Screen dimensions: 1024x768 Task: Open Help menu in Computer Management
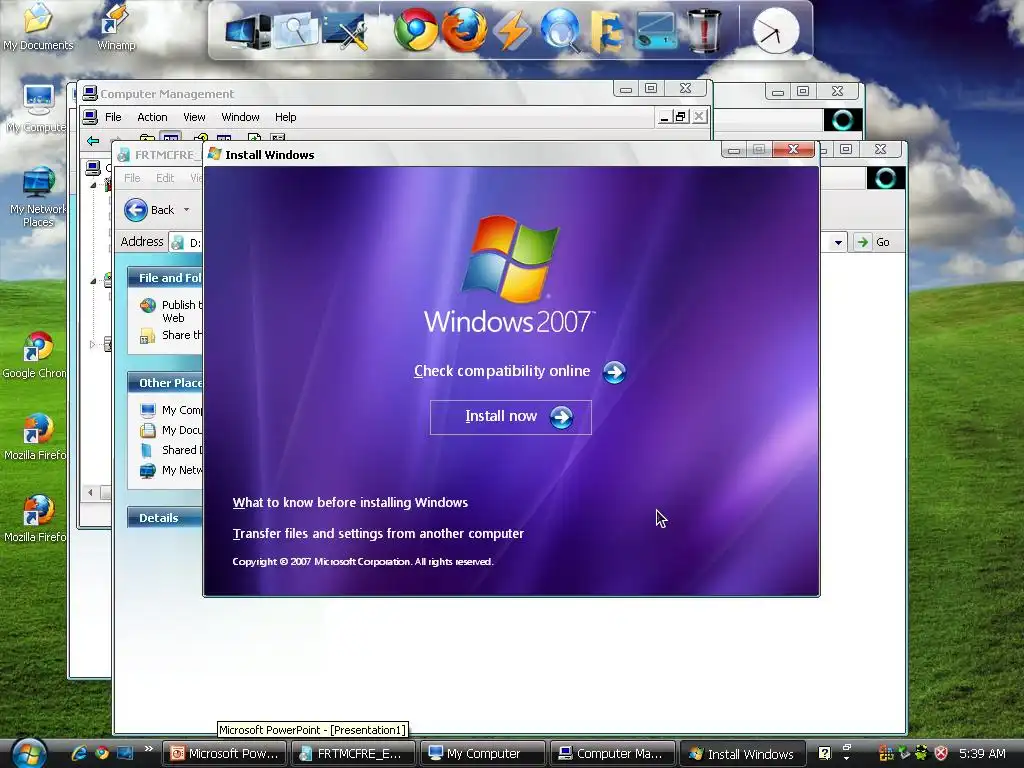[x=285, y=117]
